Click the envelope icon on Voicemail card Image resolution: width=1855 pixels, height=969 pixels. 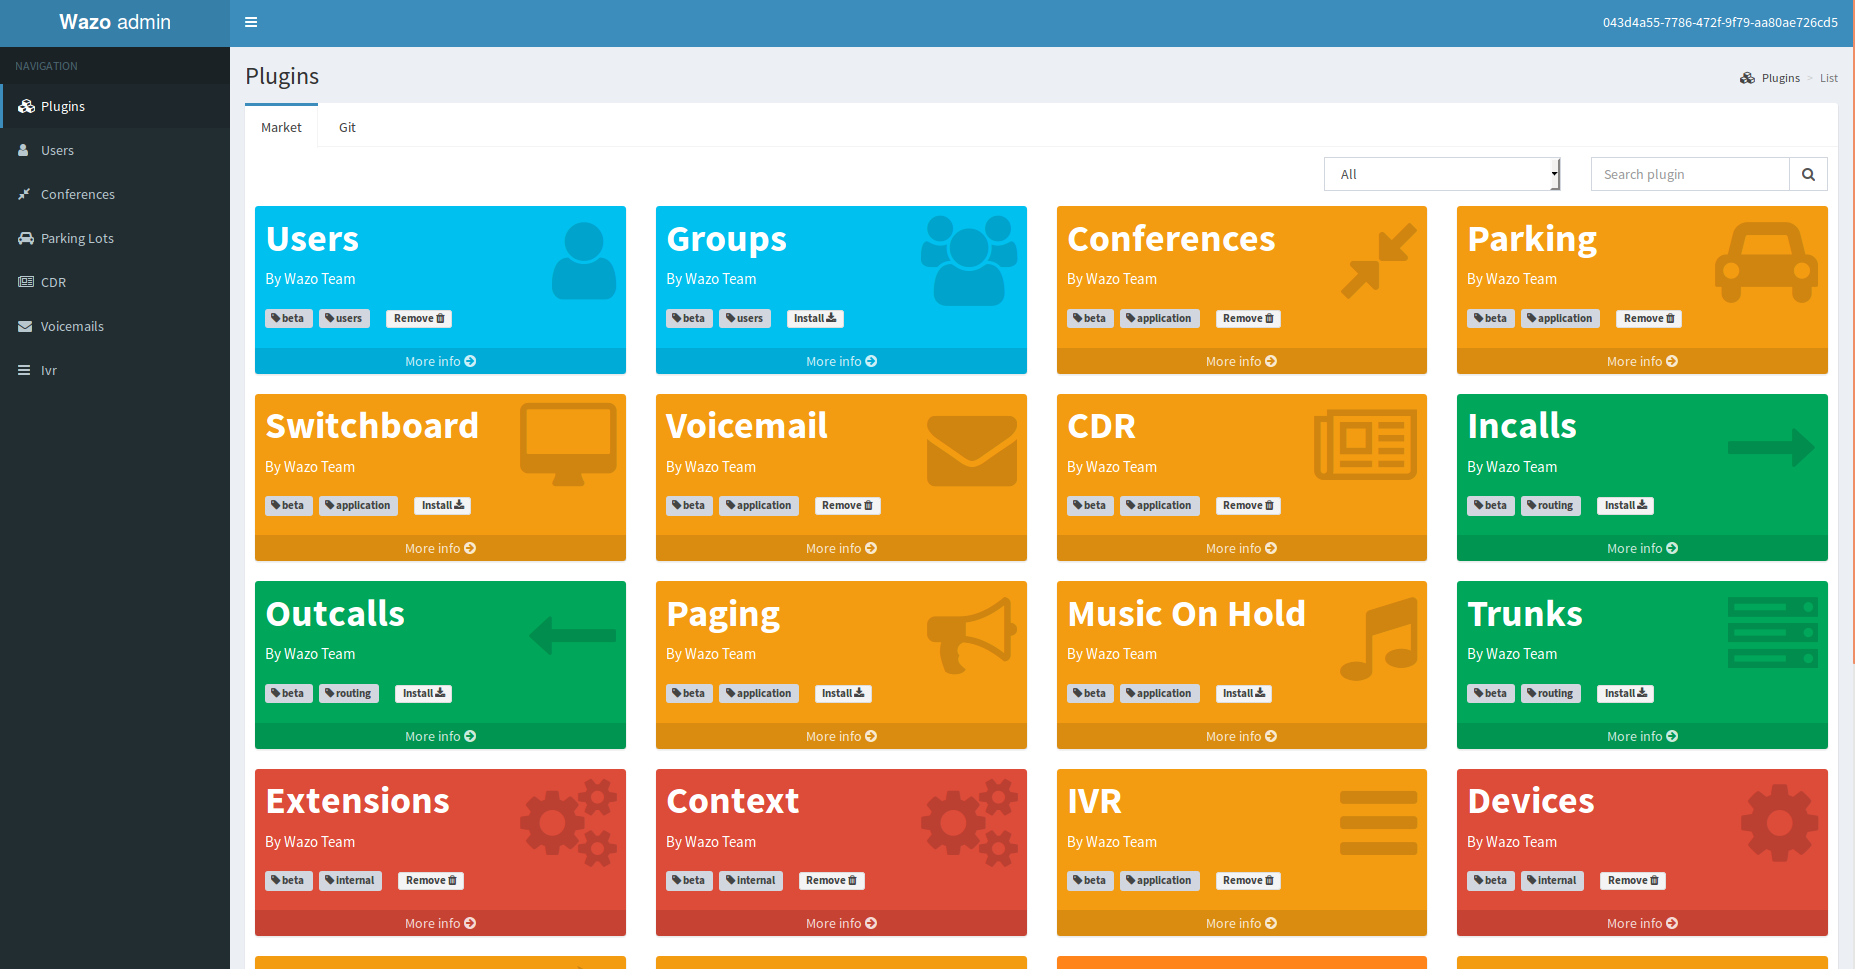[972, 451]
